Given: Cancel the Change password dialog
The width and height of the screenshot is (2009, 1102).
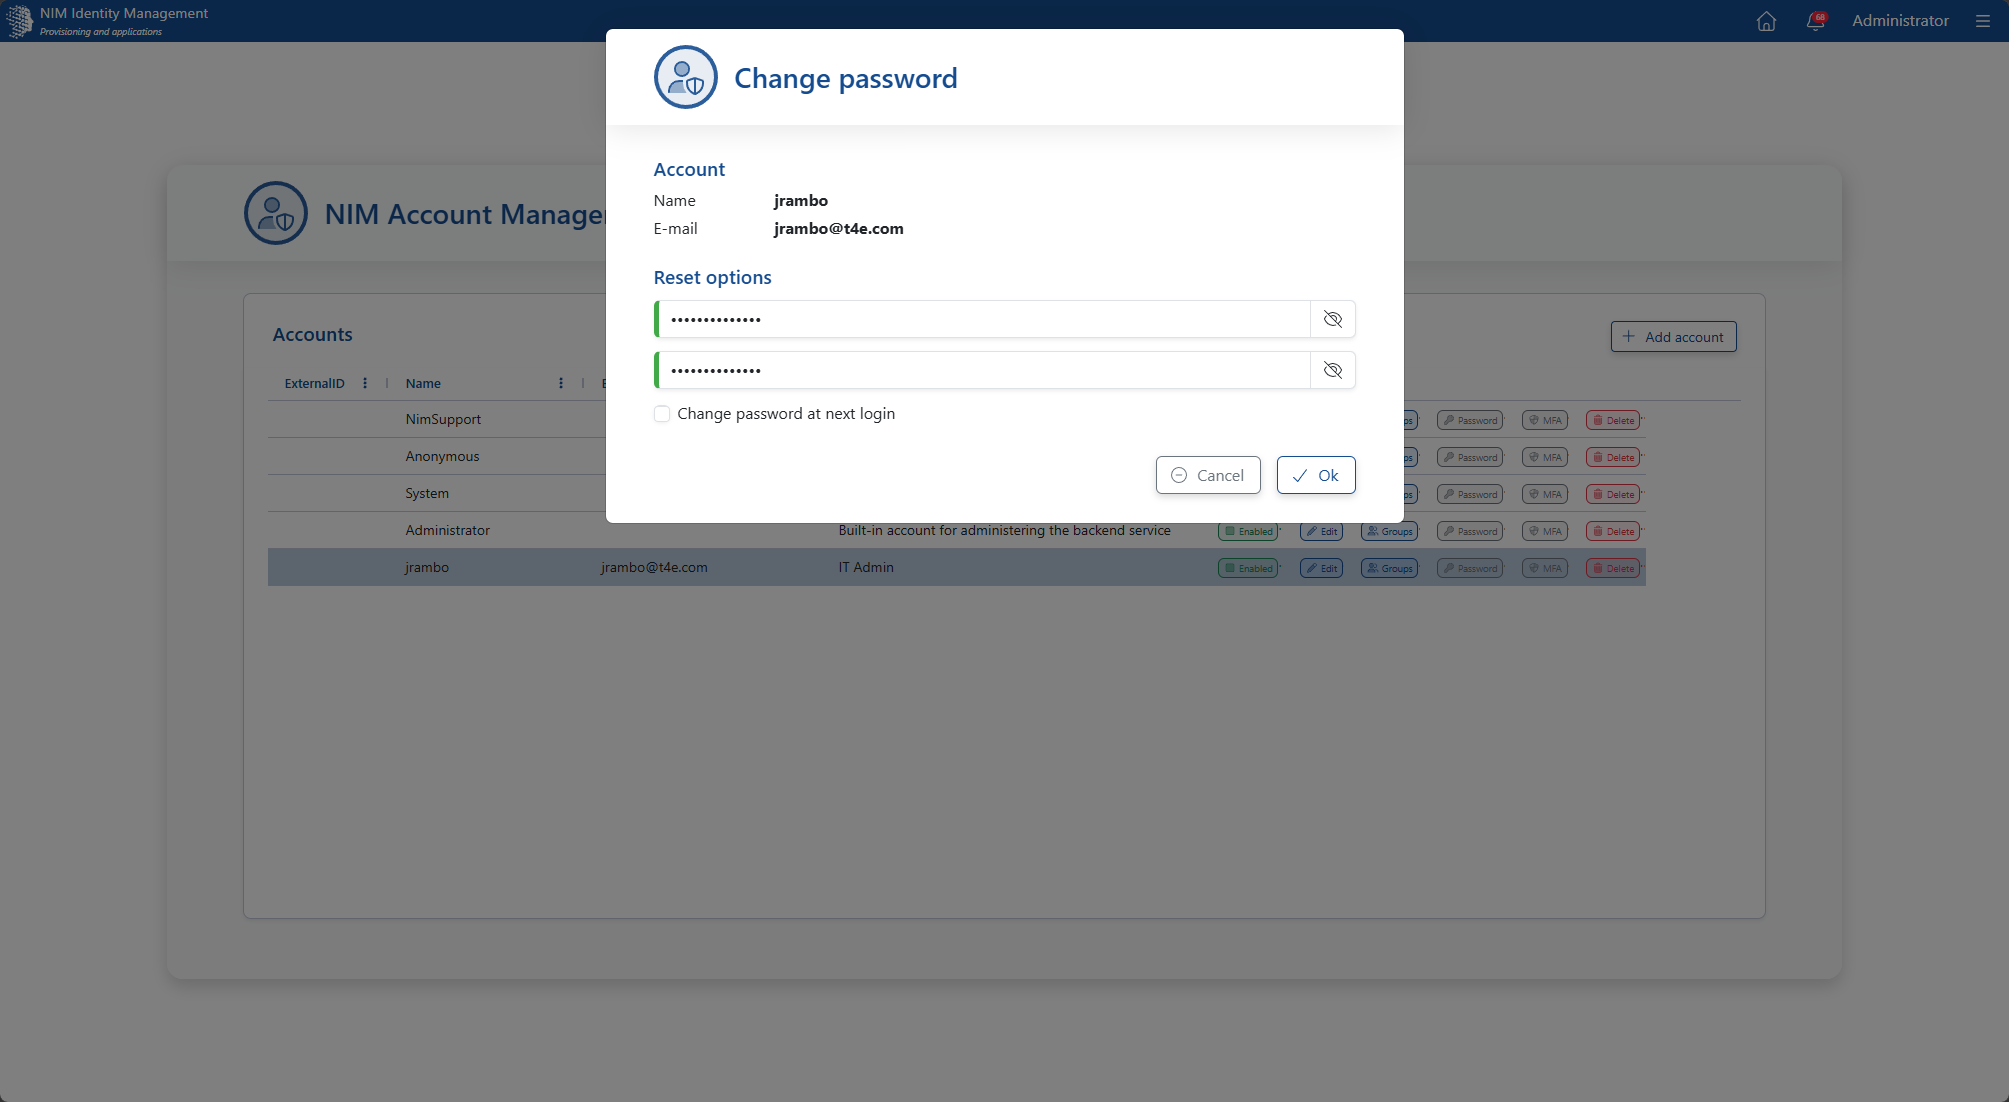Looking at the screenshot, I should 1208,475.
